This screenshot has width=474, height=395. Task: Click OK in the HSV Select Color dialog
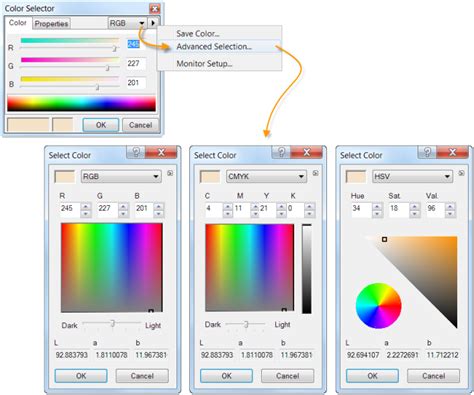coord(372,376)
